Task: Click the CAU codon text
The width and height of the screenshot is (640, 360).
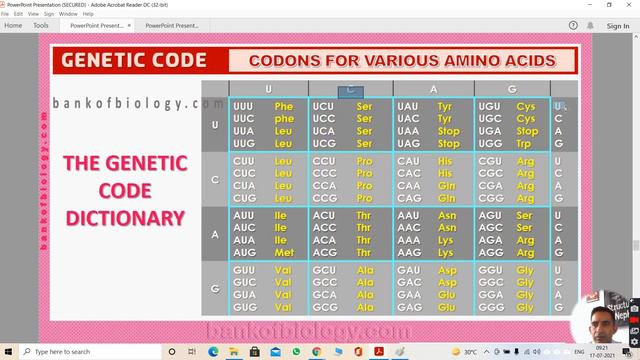Action: (x=408, y=161)
